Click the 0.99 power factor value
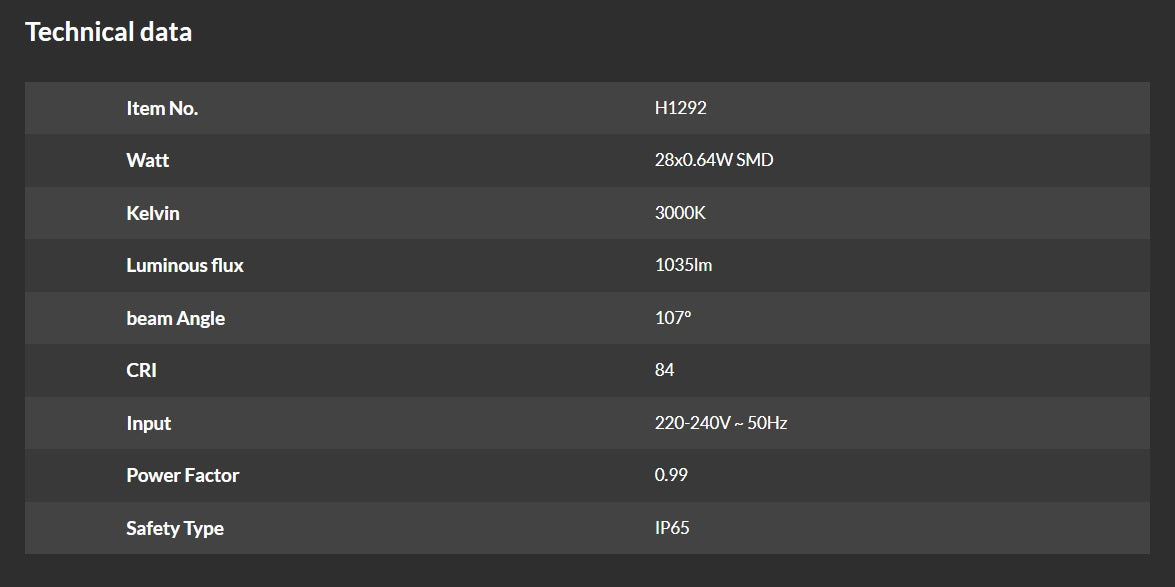 671,475
